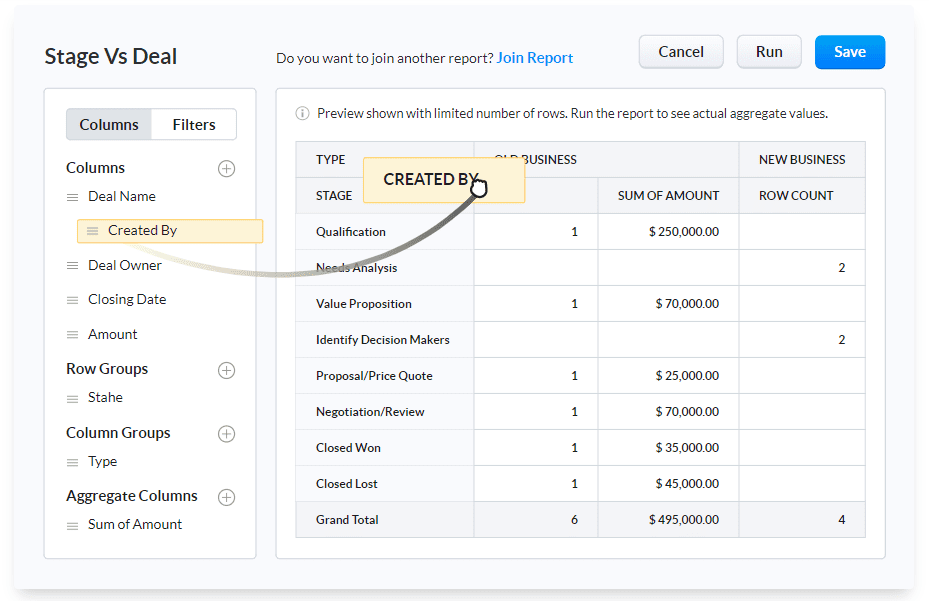
Task: Click the Cancel button
Action: [x=681, y=52]
